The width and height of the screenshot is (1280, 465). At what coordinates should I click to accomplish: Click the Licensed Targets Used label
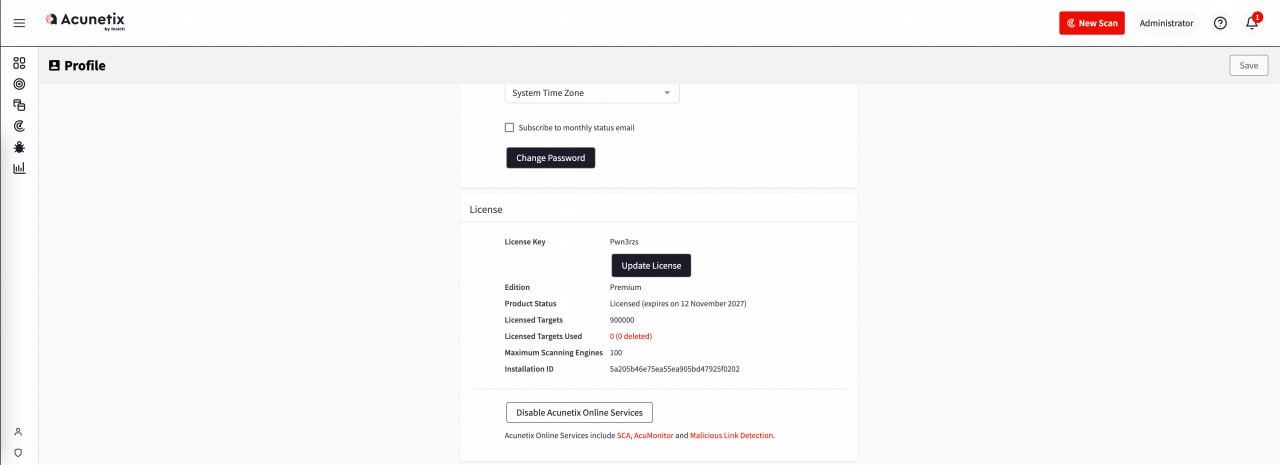pos(543,336)
